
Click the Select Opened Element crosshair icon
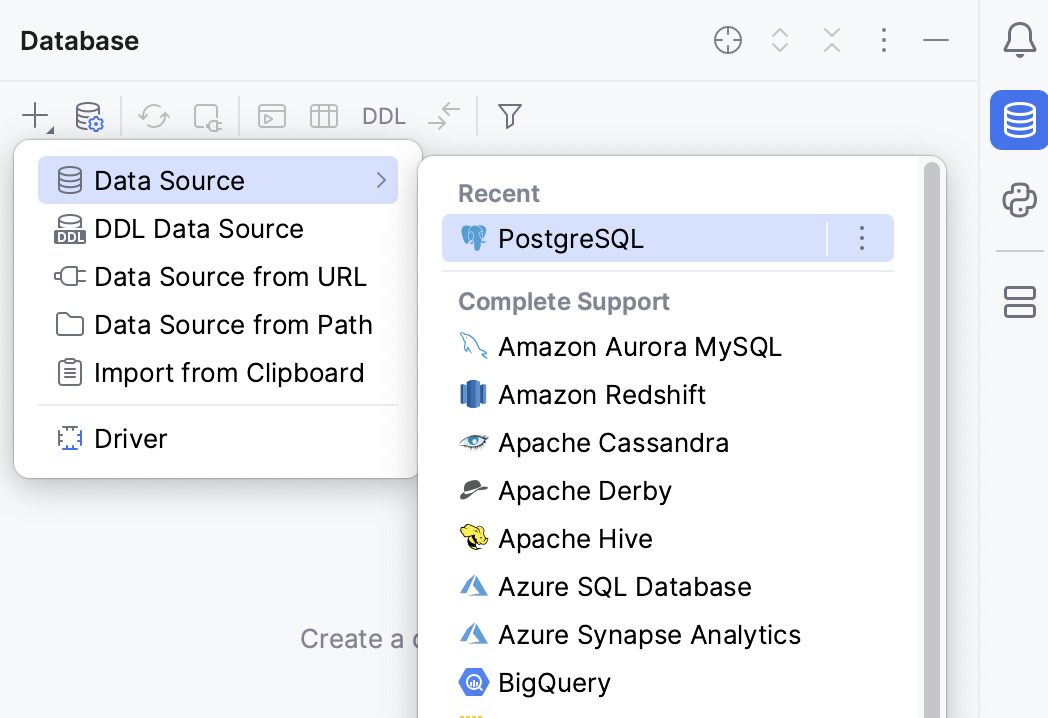pyautogui.click(x=728, y=40)
